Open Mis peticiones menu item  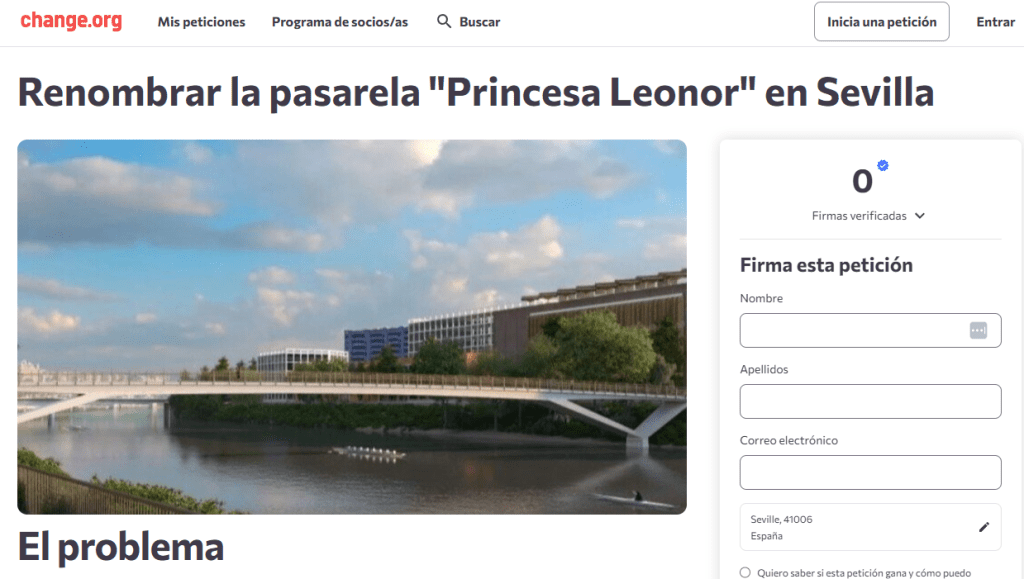(201, 22)
